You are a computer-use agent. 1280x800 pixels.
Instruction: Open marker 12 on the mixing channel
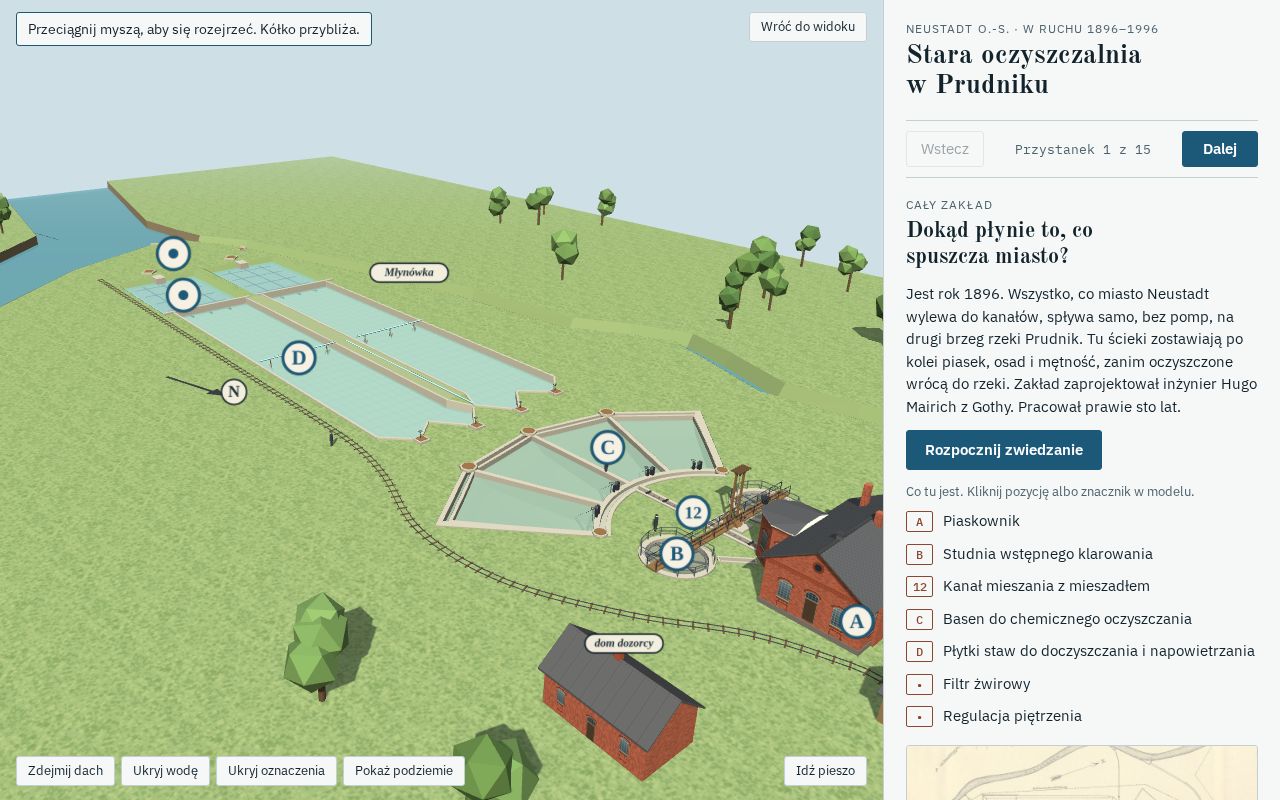(692, 514)
